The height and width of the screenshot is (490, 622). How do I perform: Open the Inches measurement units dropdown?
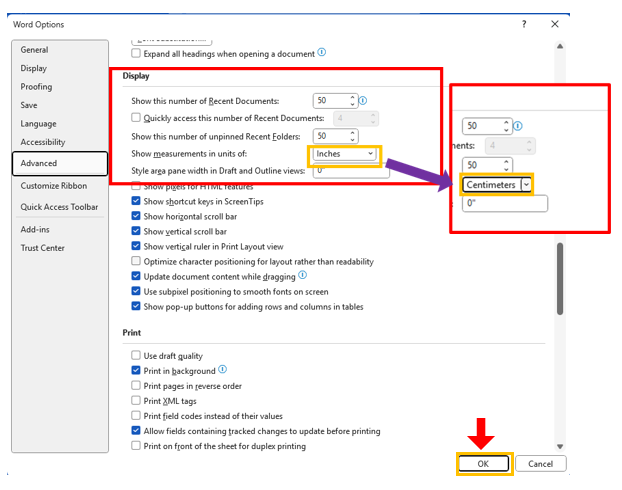click(344, 154)
